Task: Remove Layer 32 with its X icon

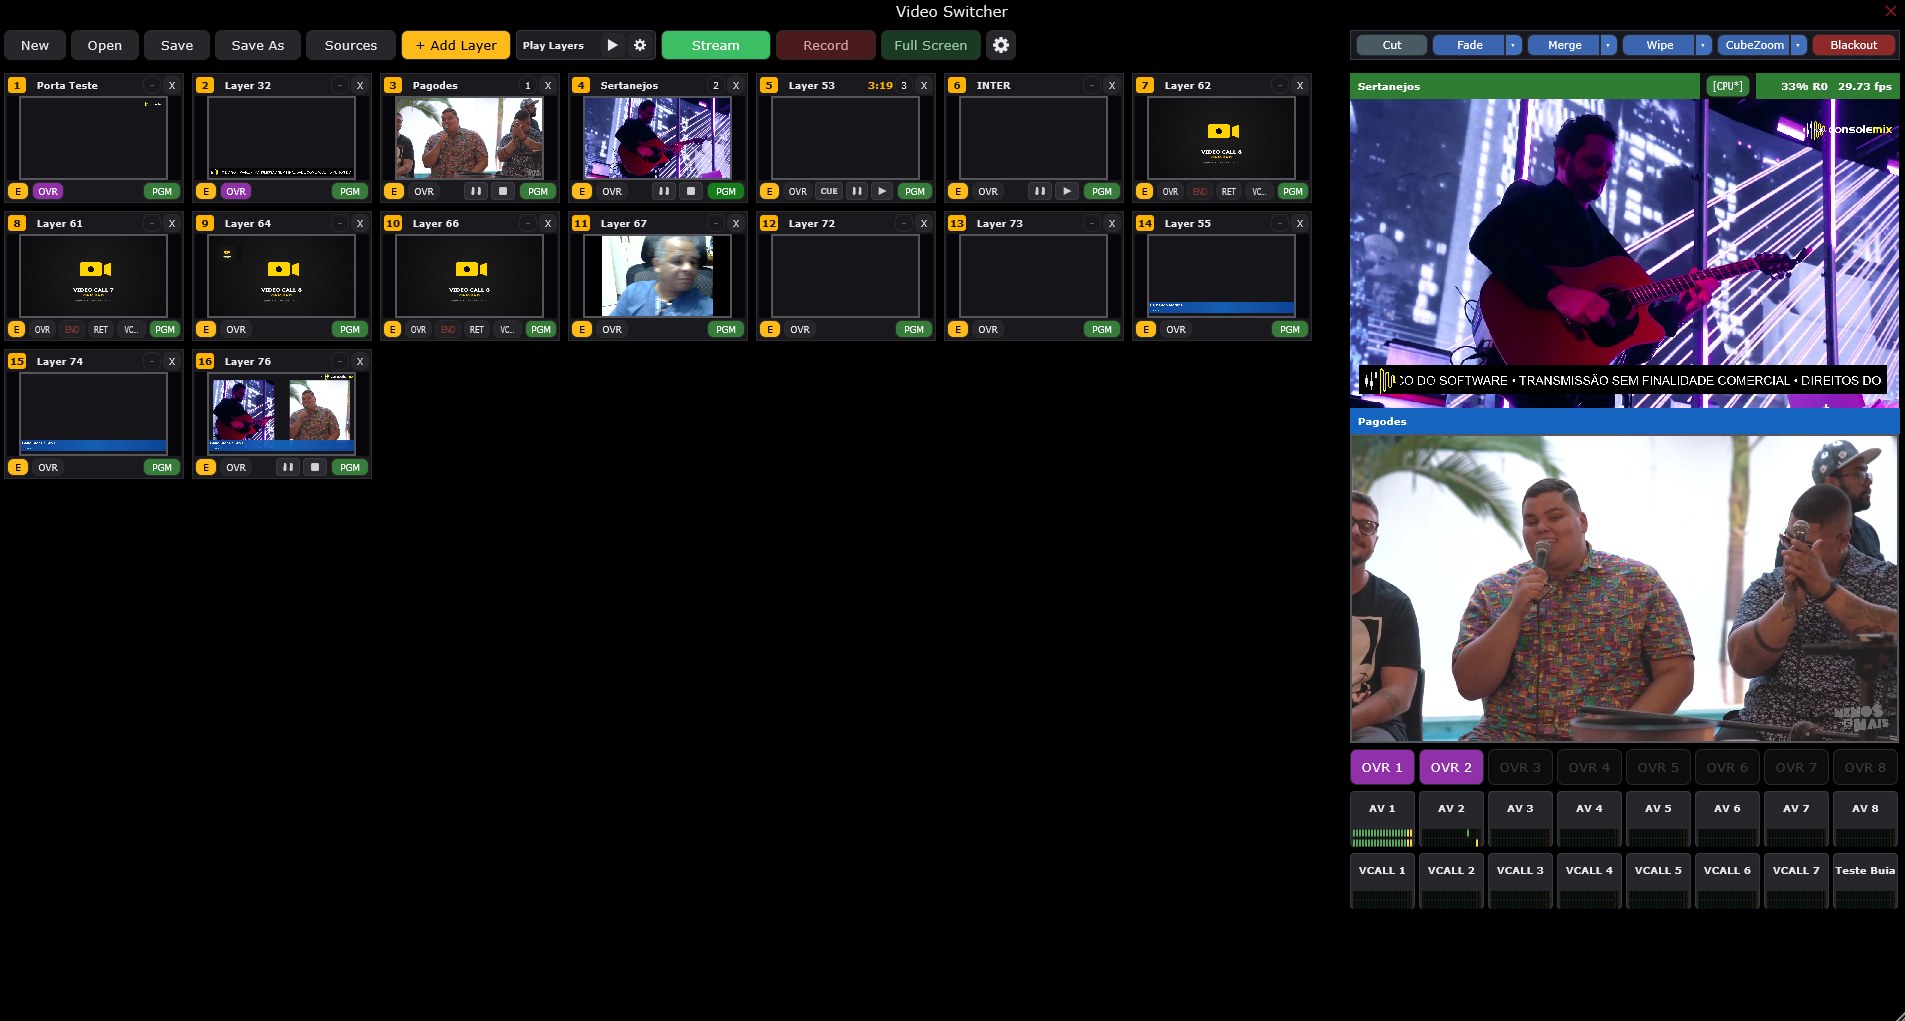Action: click(x=360, y=85)
